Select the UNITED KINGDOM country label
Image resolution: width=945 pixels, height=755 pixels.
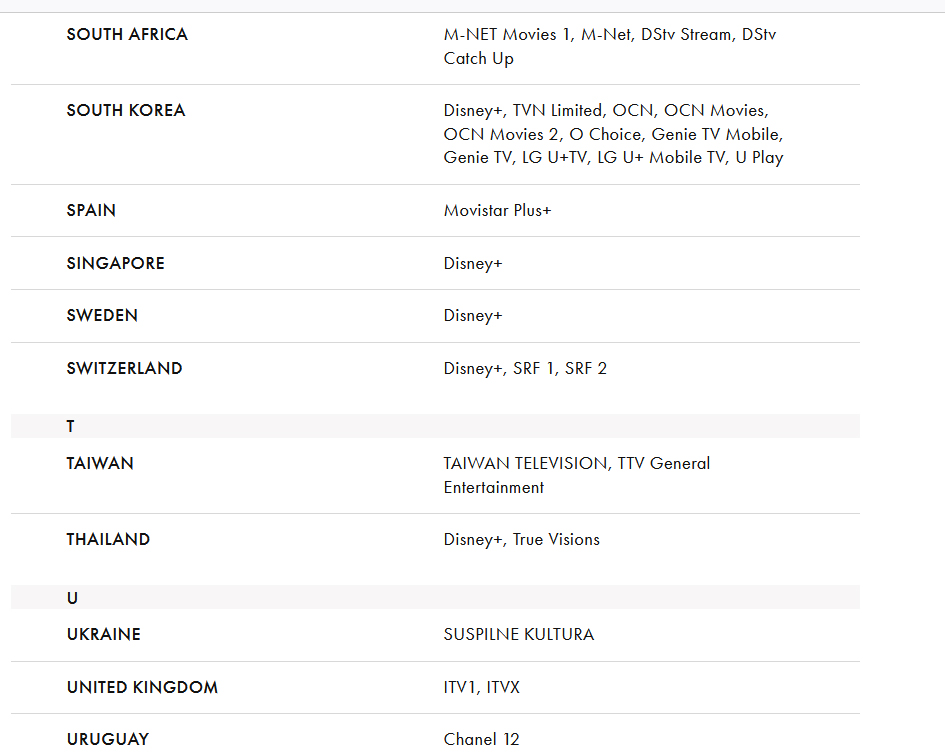pyautogui.click(x=142, y=688)
